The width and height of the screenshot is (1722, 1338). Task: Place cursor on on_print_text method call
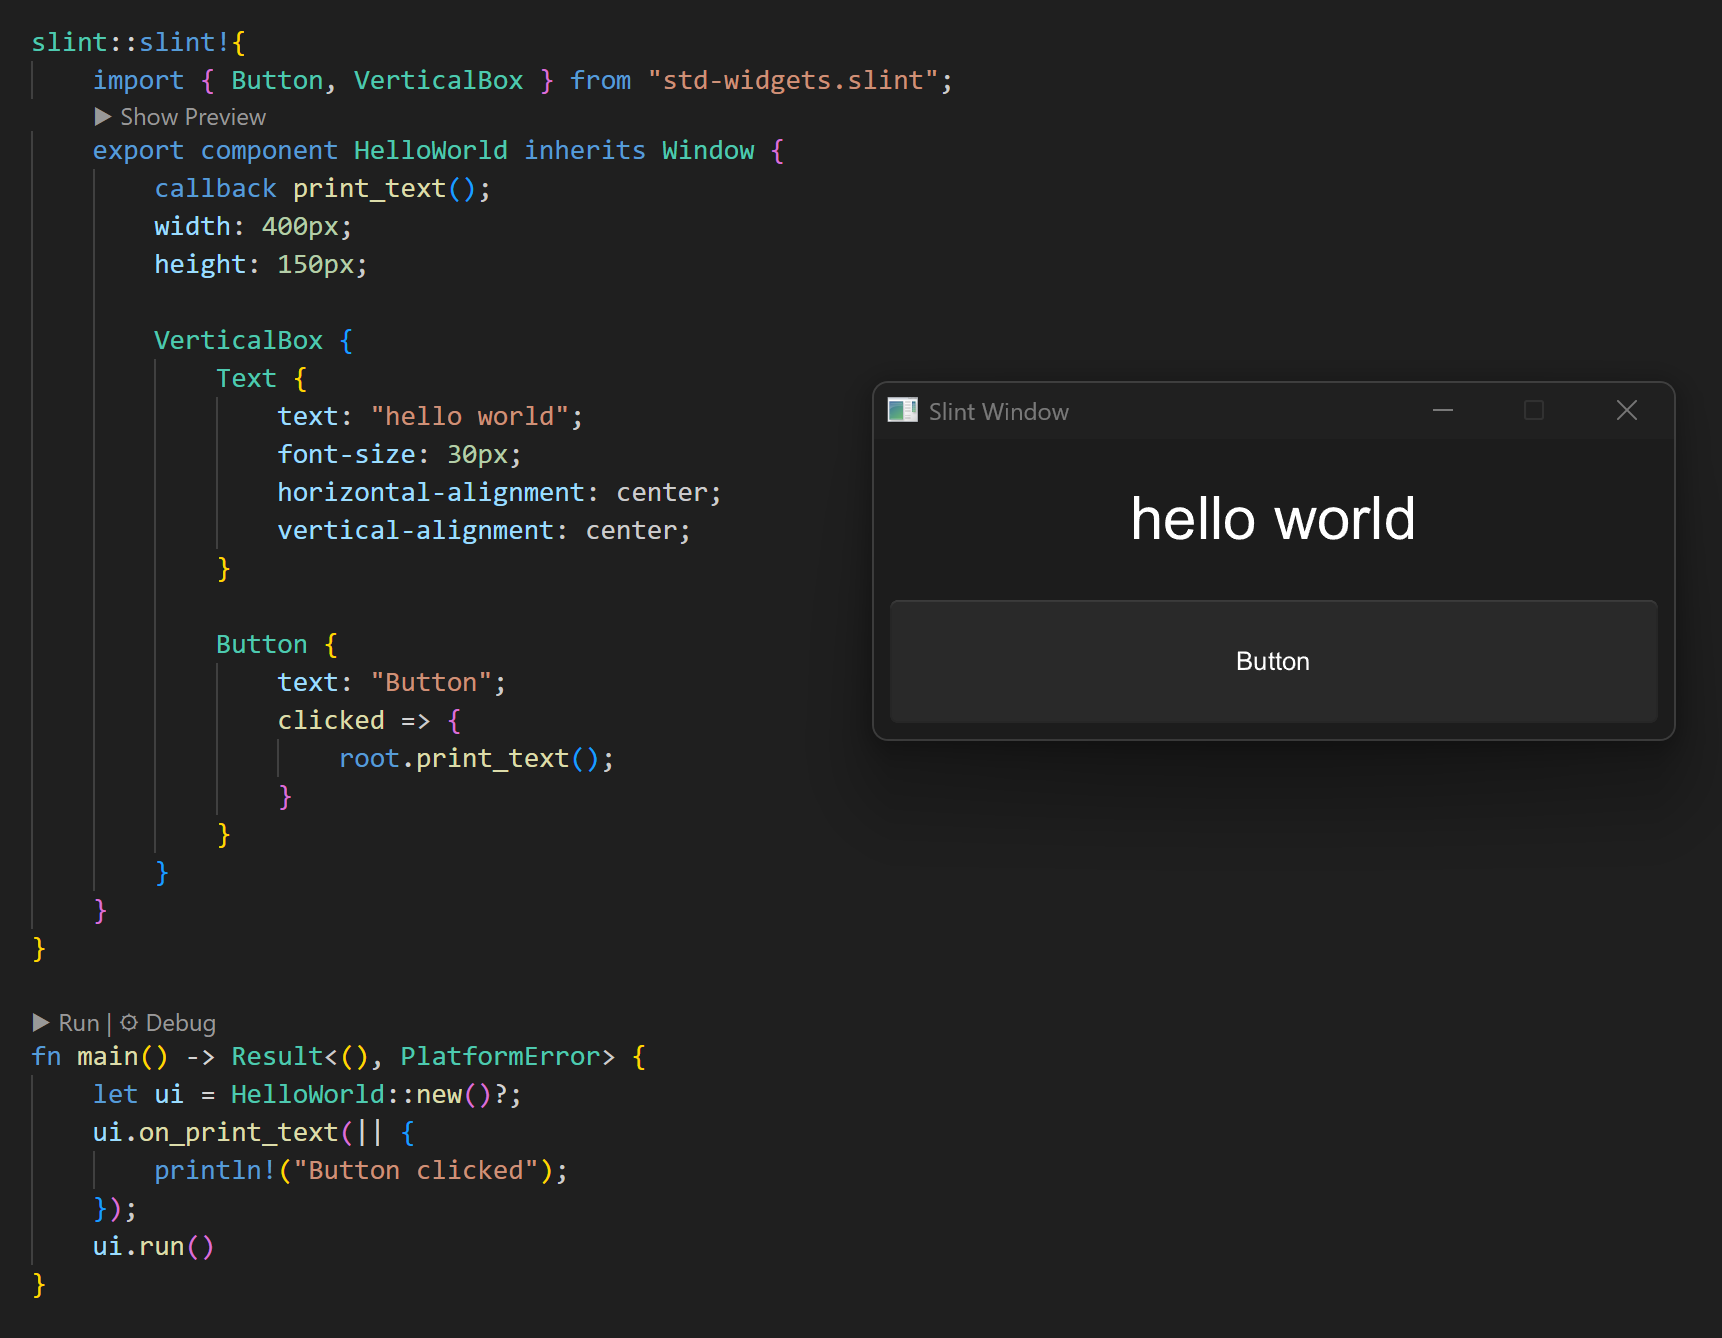coord(238,1132)
